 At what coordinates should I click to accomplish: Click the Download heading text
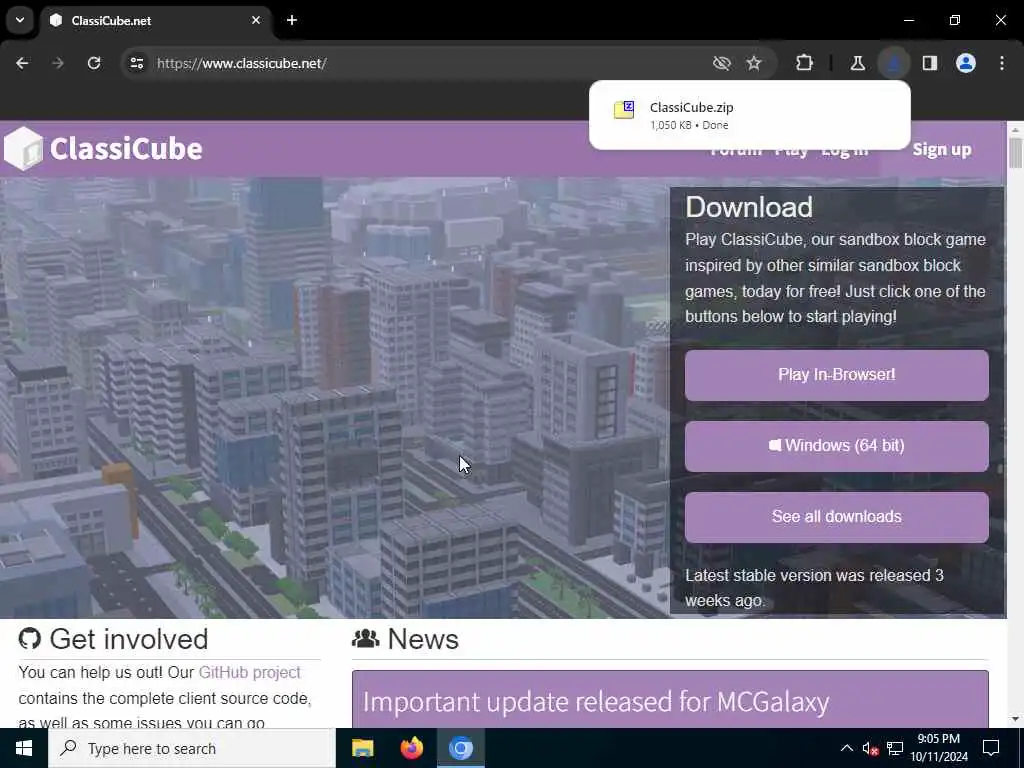click(x=749, y=207)
